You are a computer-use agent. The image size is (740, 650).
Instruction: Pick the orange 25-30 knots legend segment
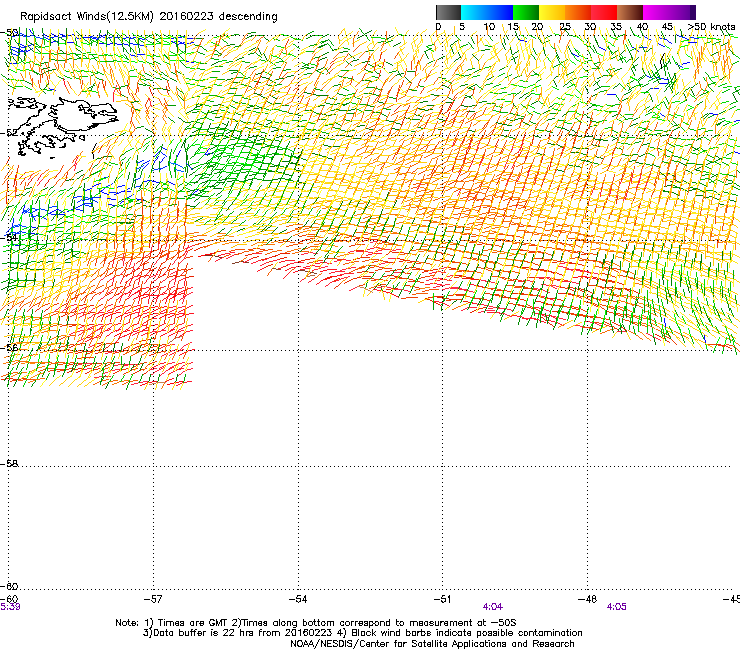pos(578,12)
